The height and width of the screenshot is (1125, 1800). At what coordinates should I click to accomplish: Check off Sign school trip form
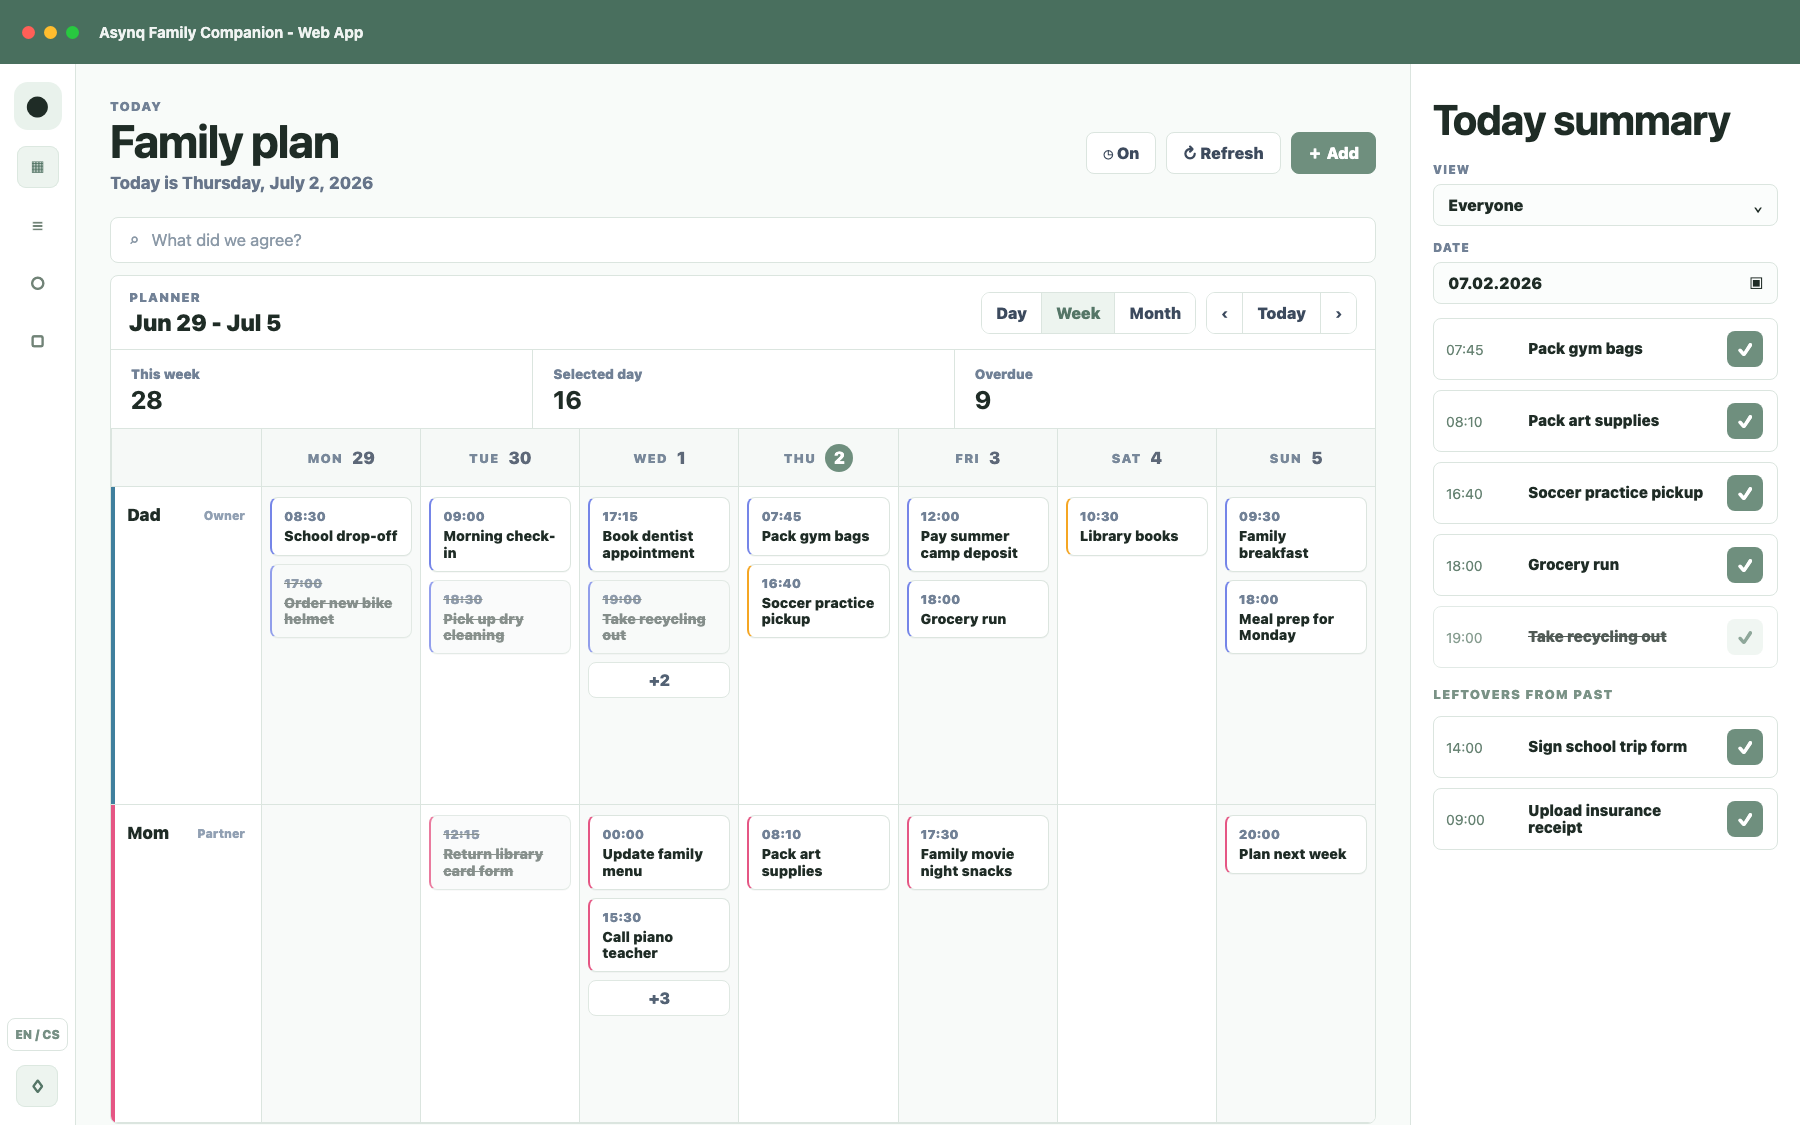point(1745,747)
